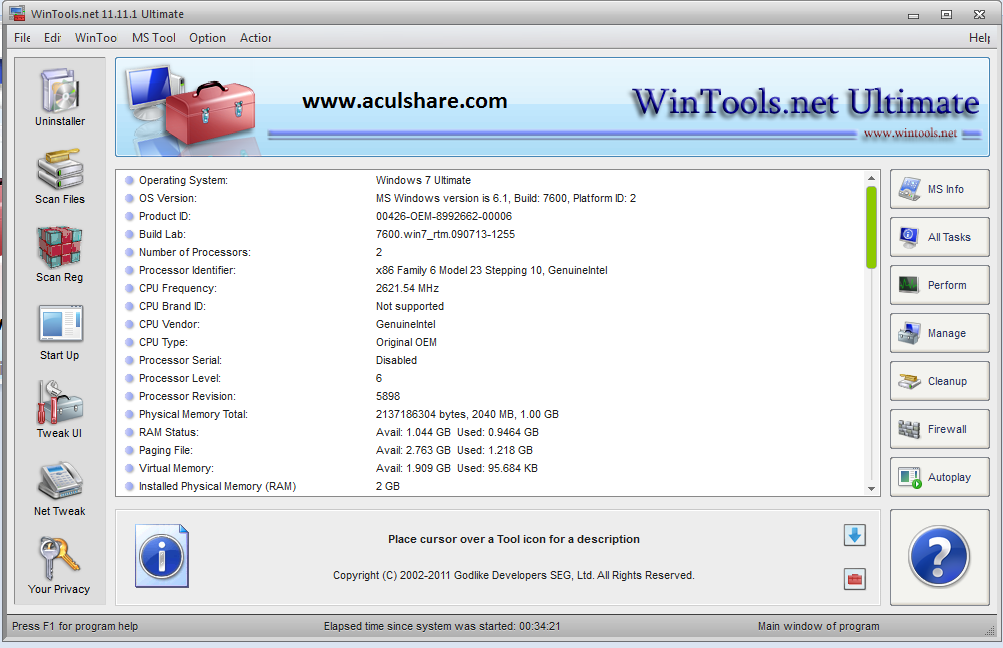The width and height of the screenshot is (1003, 648).
Task: Show the All Tasks view
Action: tap(938, 237)
